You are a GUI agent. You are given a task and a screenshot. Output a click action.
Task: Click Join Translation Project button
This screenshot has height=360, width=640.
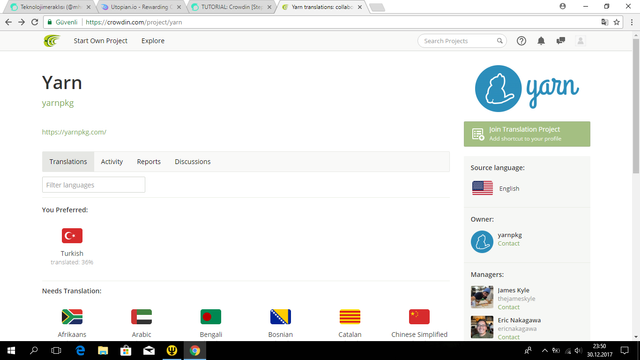point(527,134)
